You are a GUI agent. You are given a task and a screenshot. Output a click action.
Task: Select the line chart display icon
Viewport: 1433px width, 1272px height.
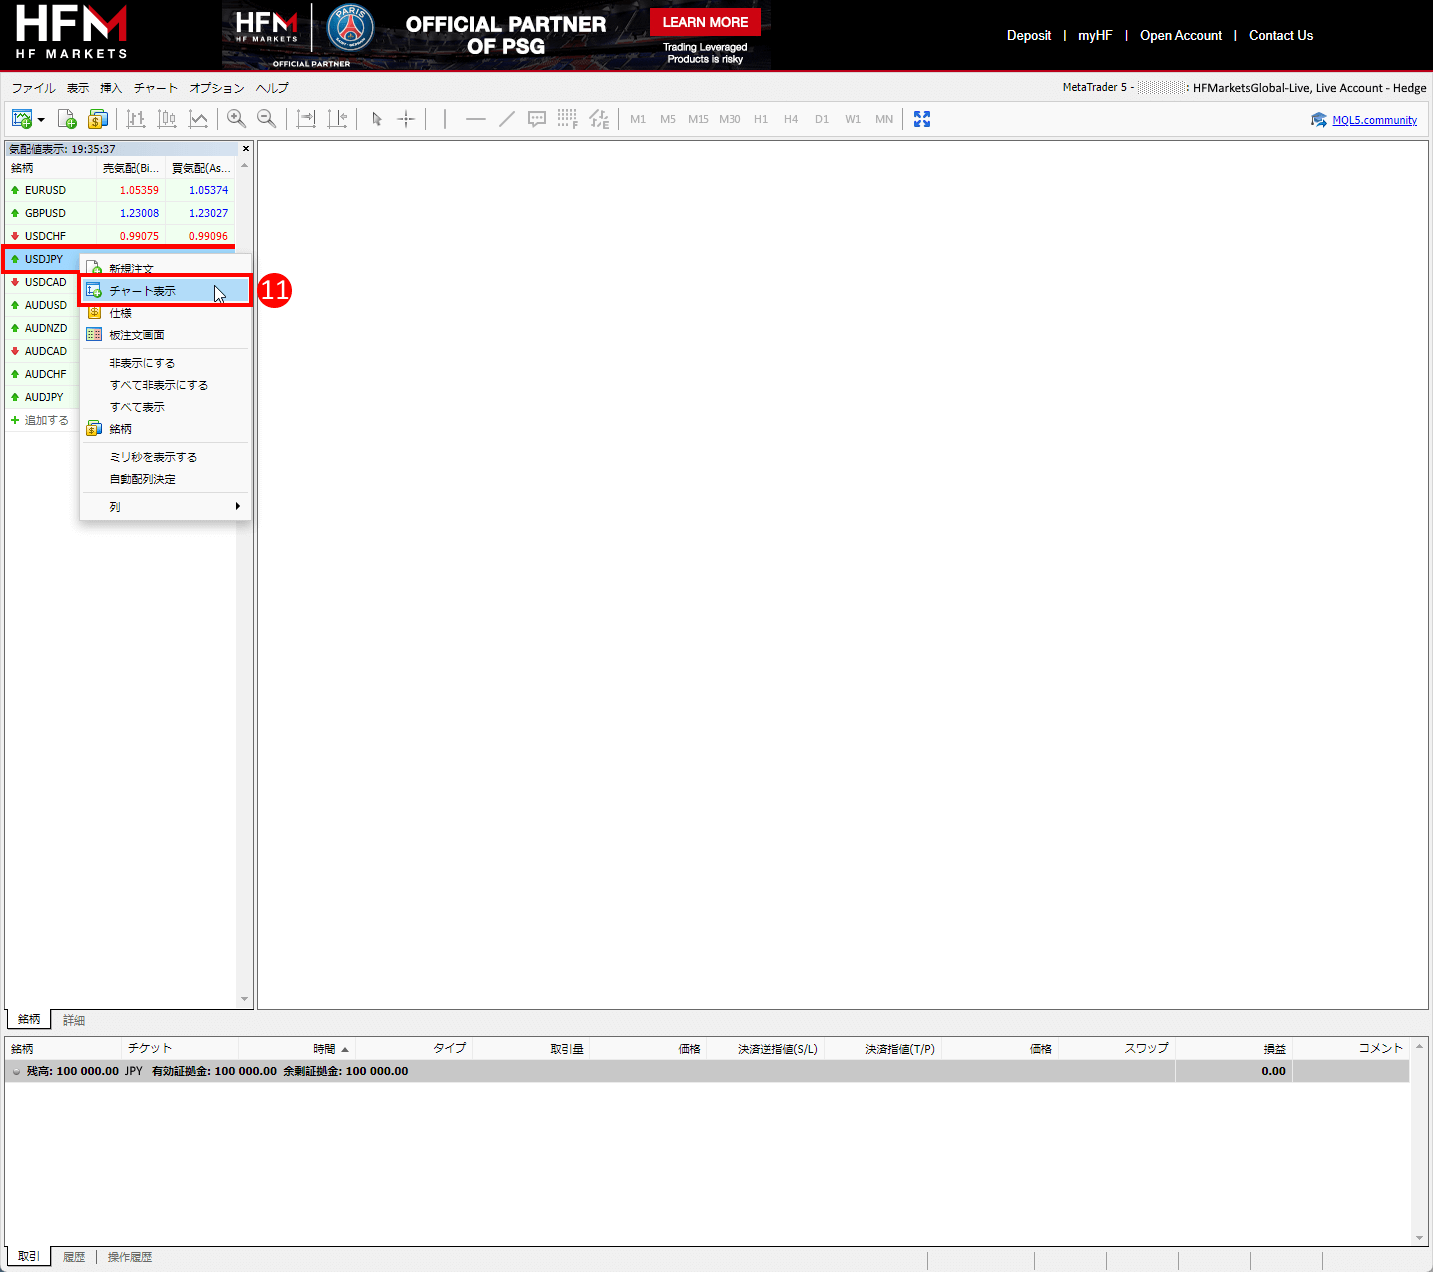click(x=199, y=119)
